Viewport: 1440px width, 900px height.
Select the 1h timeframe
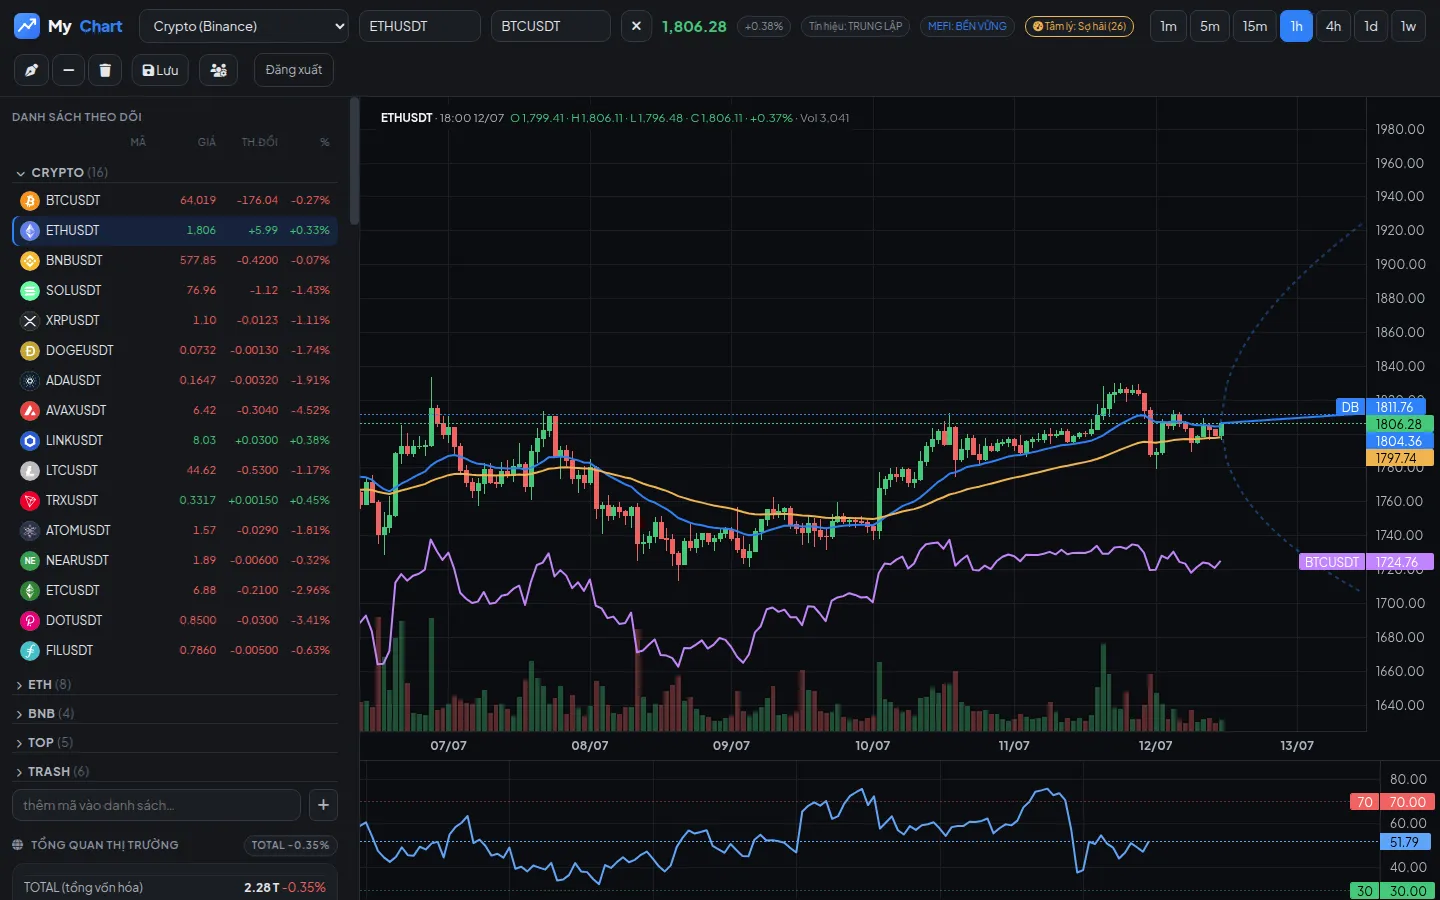(x=1296, y=26)
